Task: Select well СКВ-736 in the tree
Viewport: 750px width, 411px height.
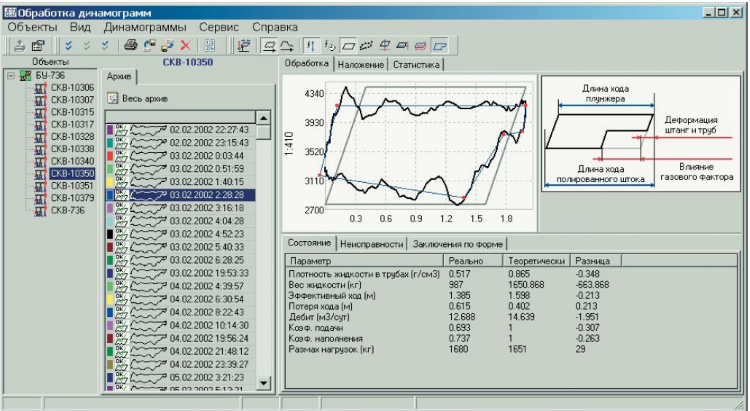Action: 67,211
